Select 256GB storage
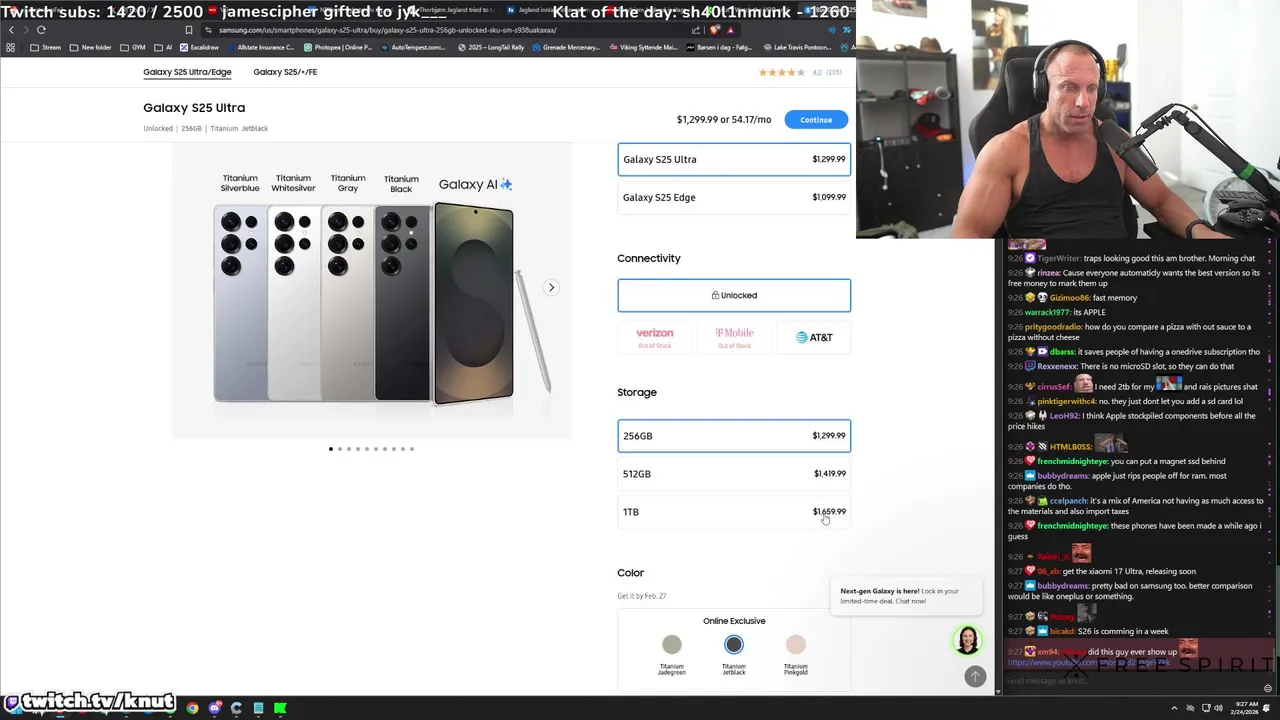This screenshot has width=1280, height=720. 734,436
